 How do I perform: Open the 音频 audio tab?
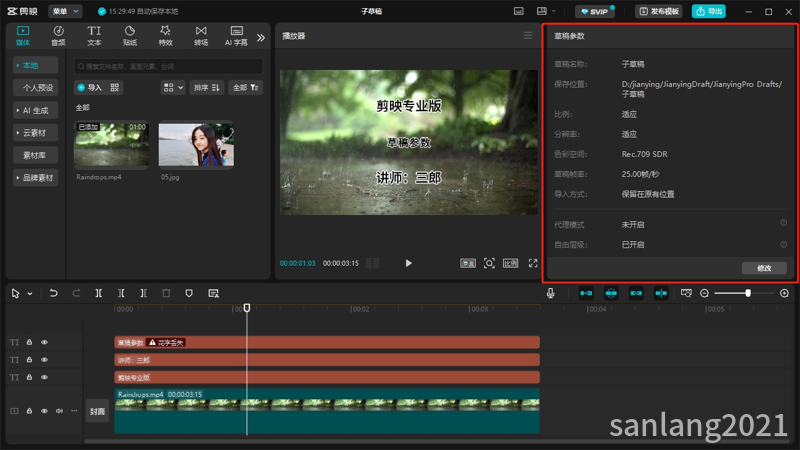point(58,36)
